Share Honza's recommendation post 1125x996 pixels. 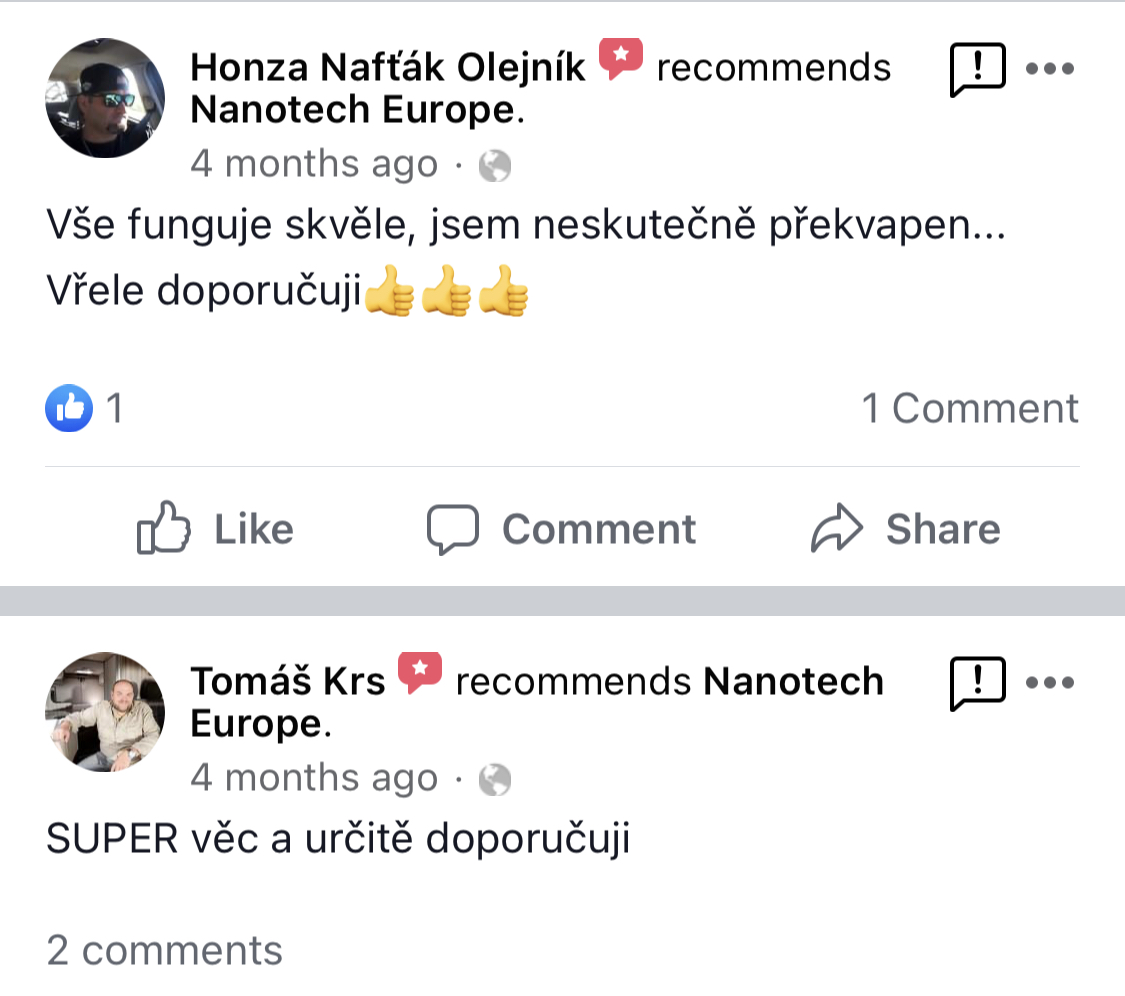point(905,529)
